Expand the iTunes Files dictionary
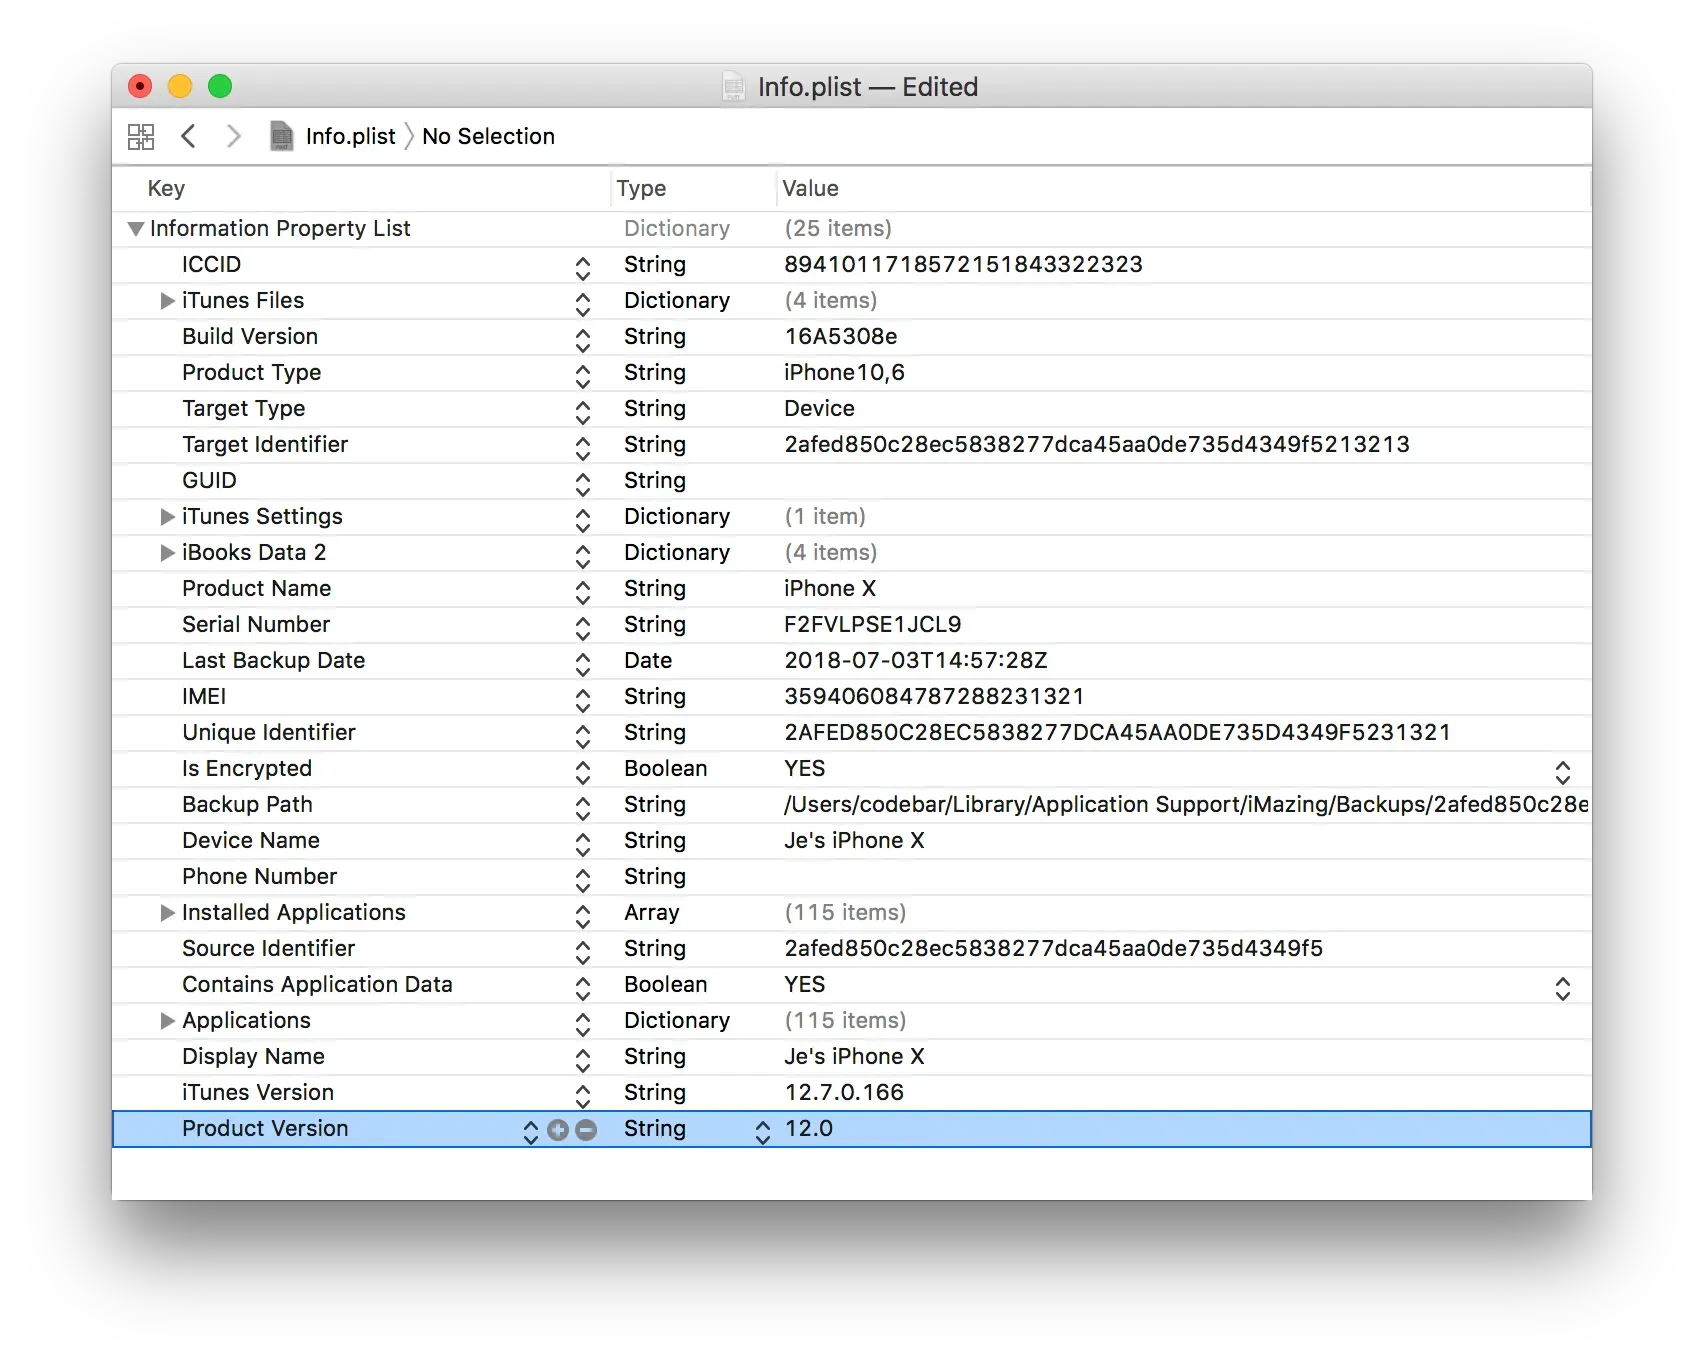1704x1360 pixels. 166,301
